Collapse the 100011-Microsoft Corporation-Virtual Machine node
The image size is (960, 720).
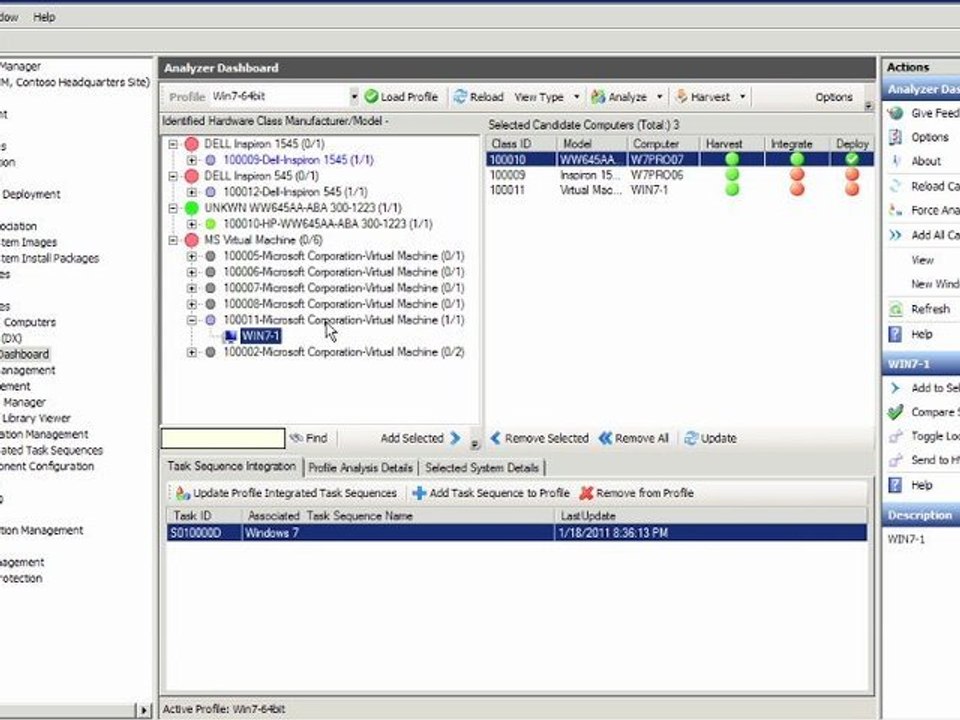[x=192, y=320]
